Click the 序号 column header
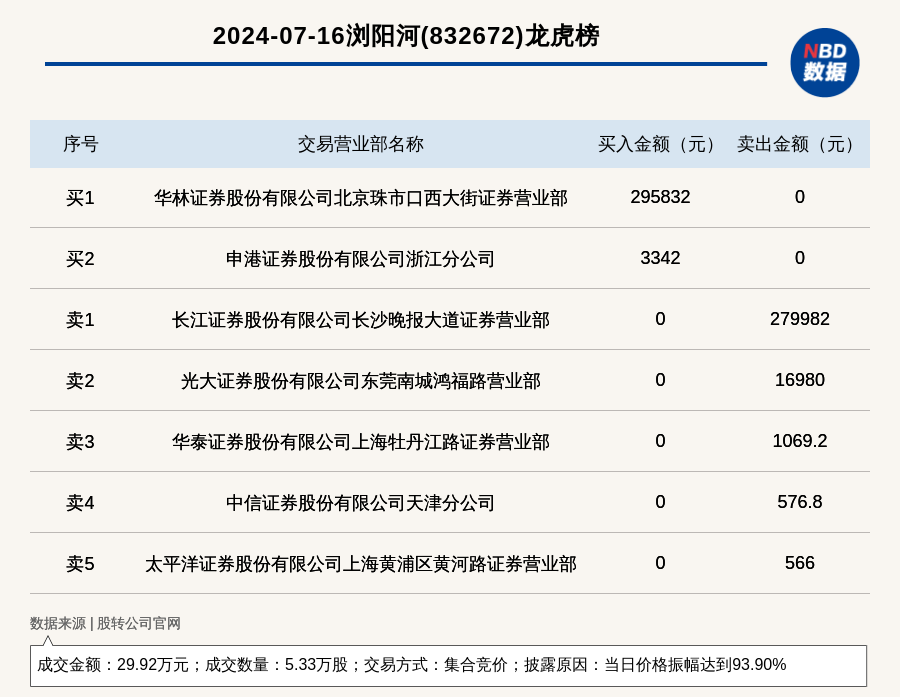Screen dimensions: 900x697 80,144
